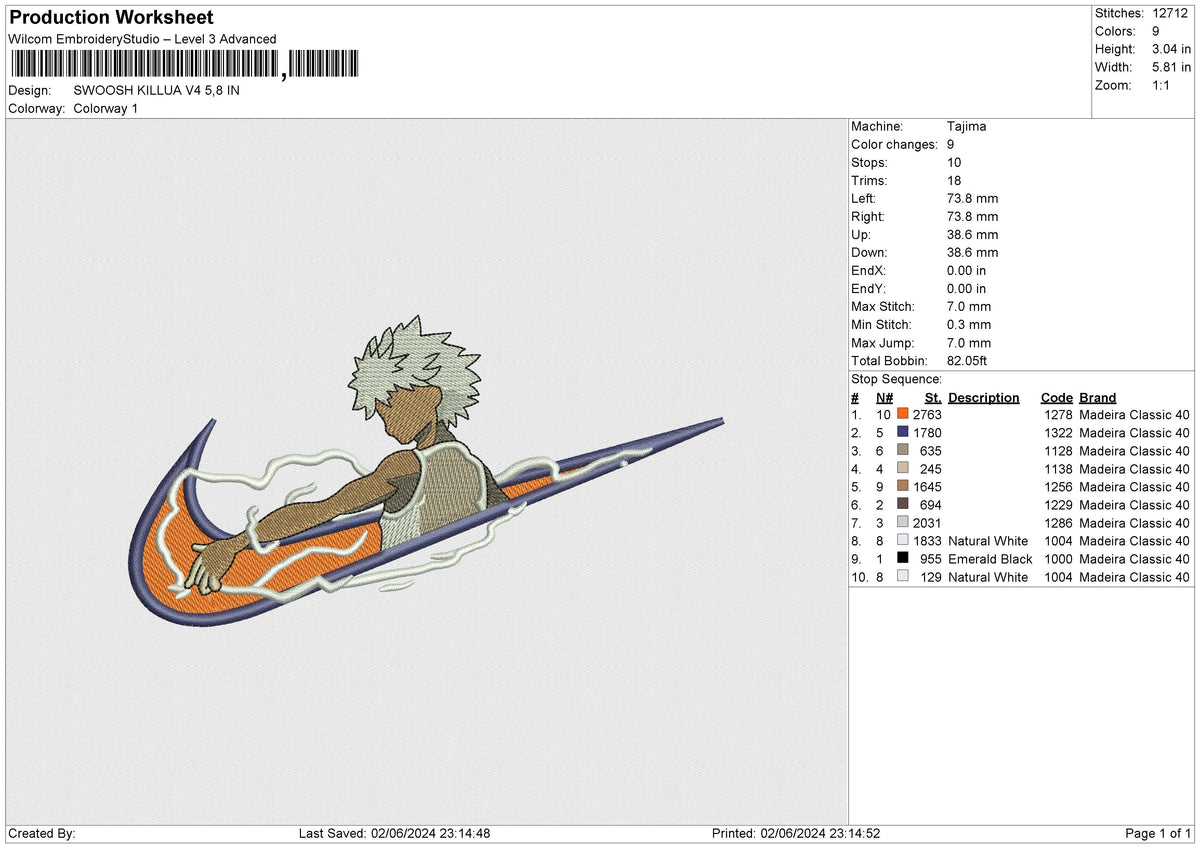Screen dimensions: 1200x848
Task: Click the barcode below the worksheet title
Action: 185,63
